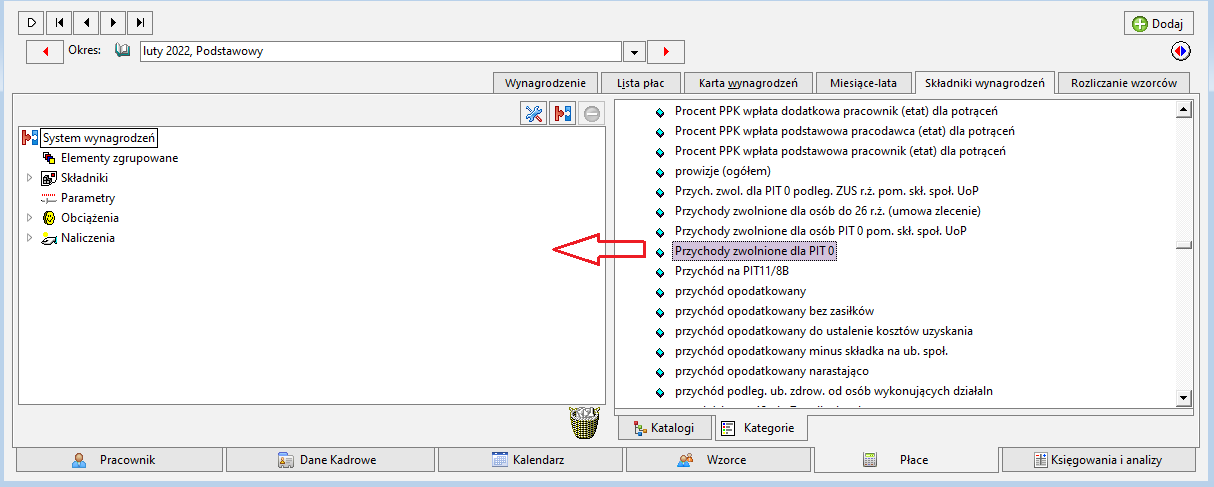This screenshot has height=487, width=1214.
Task: Open the Wzorce bottom tab
Action: 718,460
